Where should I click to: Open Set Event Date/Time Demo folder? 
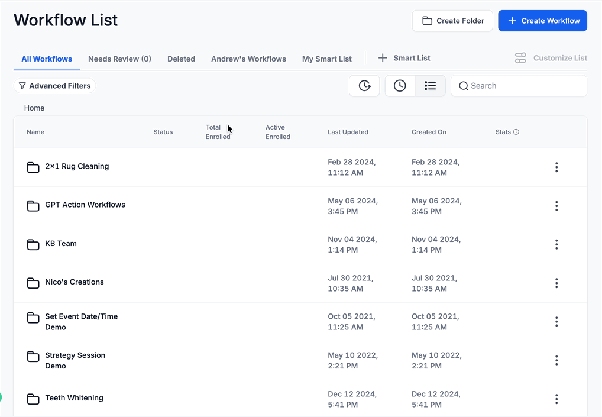tap(81, 322)
